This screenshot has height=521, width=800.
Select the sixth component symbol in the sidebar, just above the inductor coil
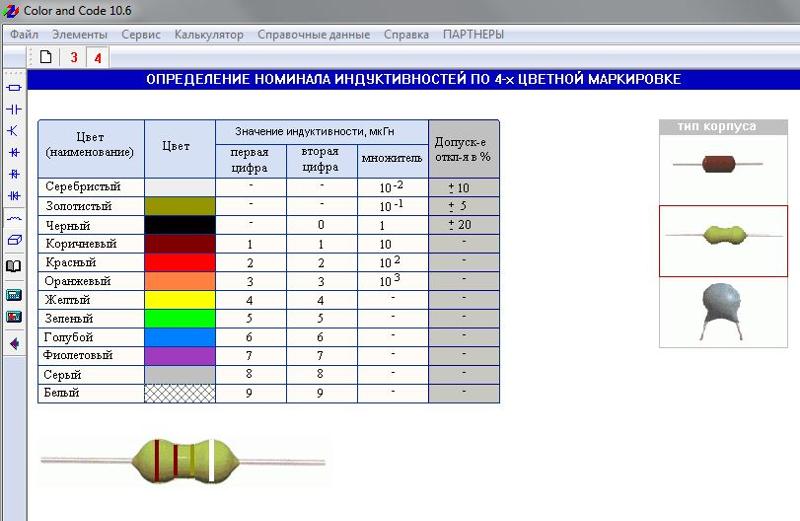pos(14,195)
